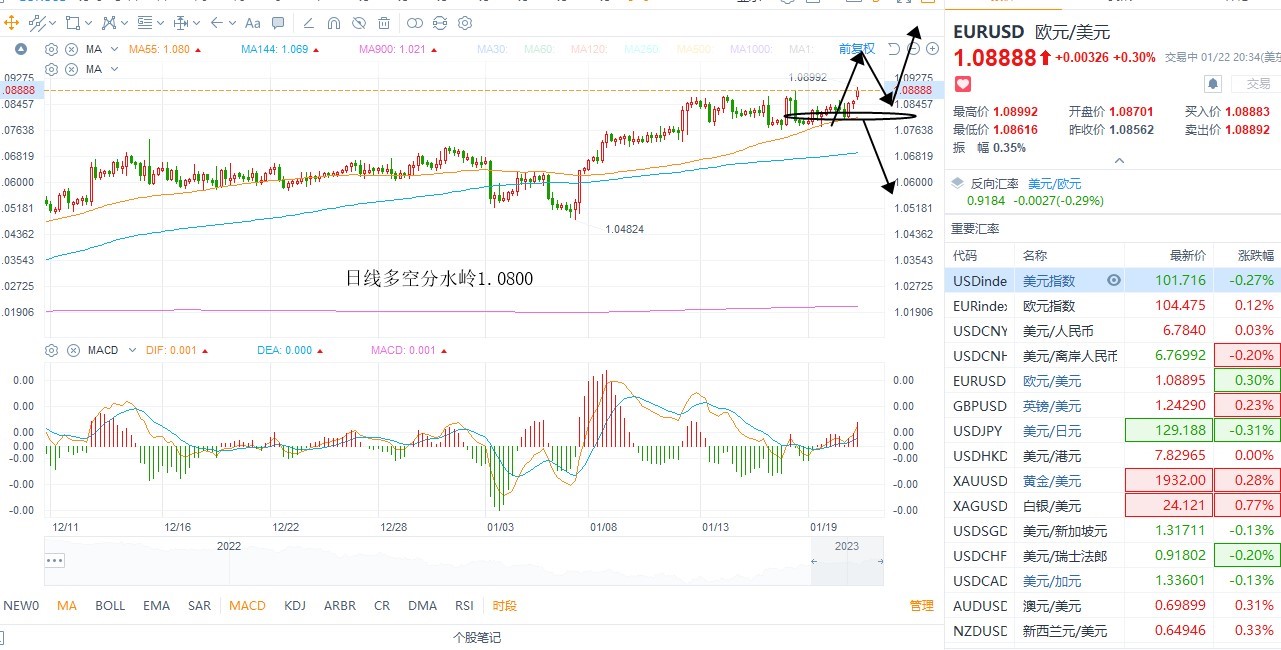This screenshot has width=1281, height=650.
Task: Click the trash icon to delete drawings
Action: tap(384, 23)
